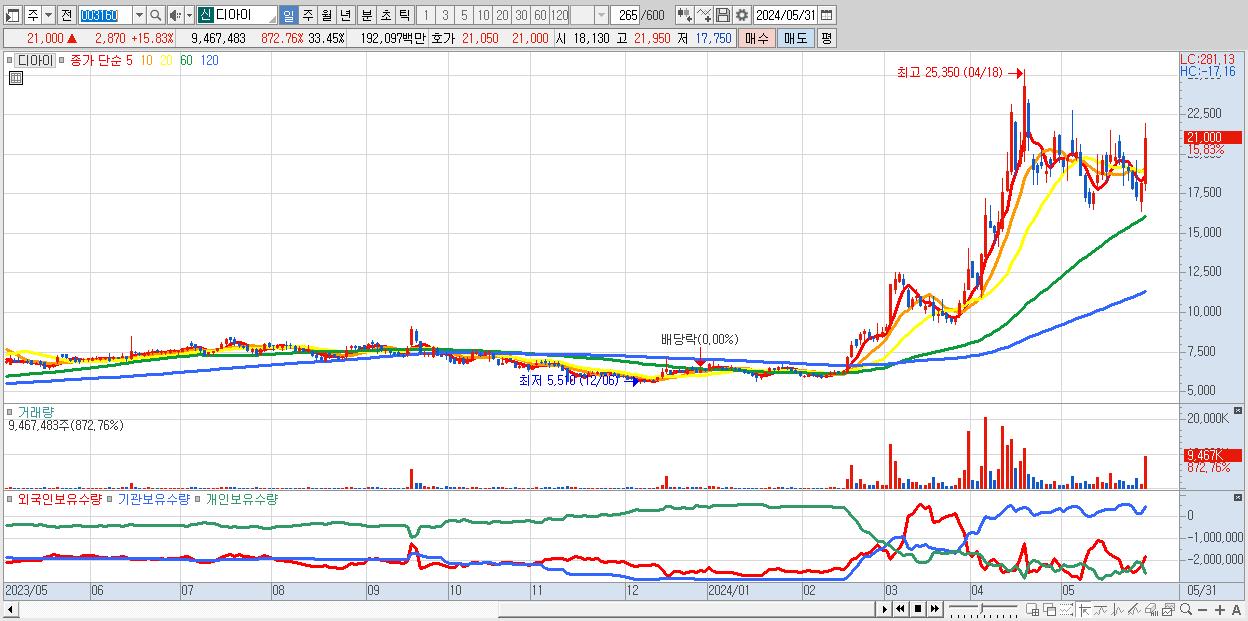
Task: Click the pencil draw-on-chart icon
Action: point(1134,609)
